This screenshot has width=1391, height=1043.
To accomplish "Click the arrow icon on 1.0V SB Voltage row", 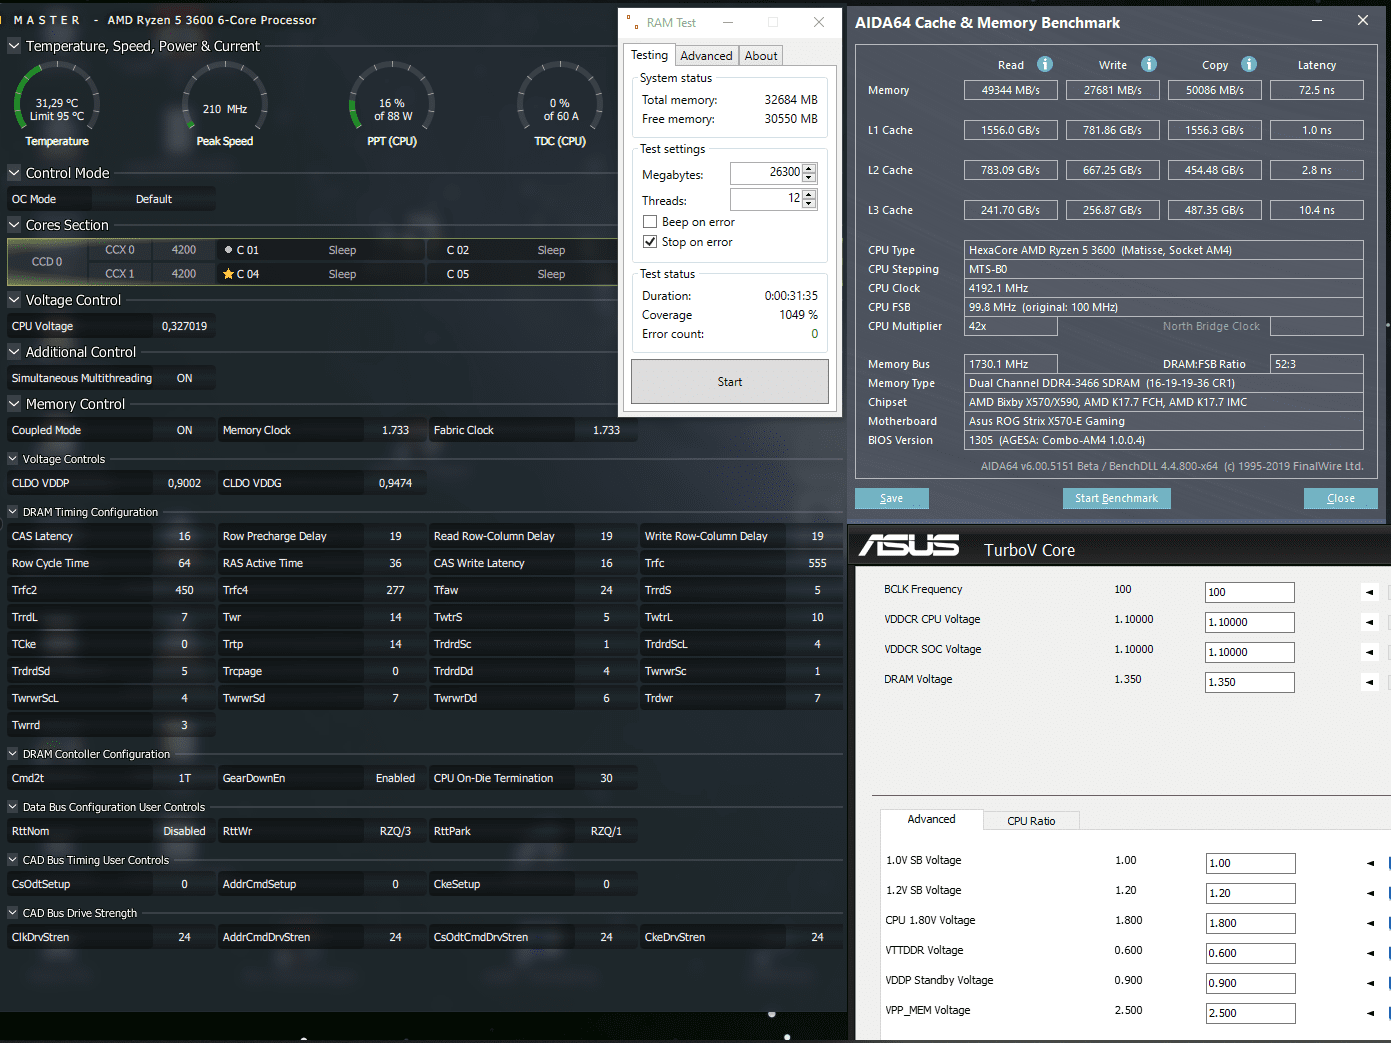I will click(1370, 863).
